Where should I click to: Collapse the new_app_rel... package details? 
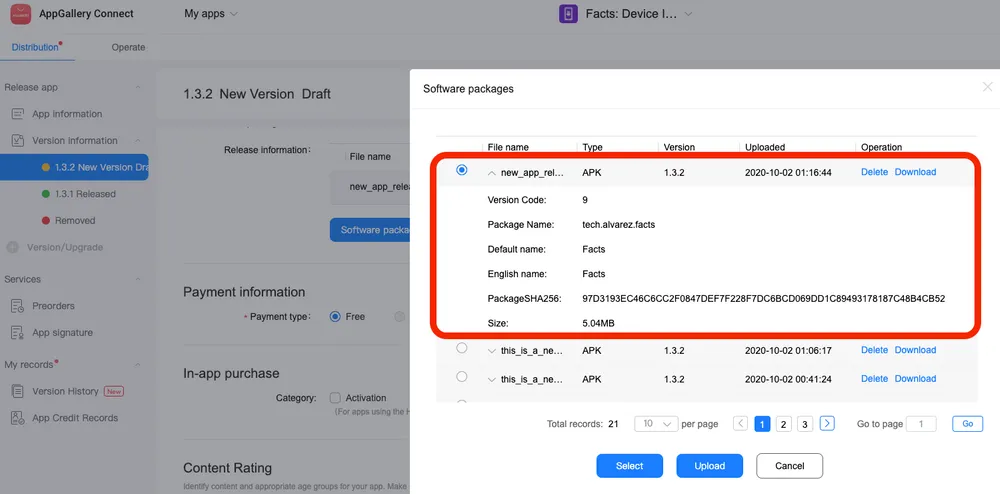coord(492,172)
